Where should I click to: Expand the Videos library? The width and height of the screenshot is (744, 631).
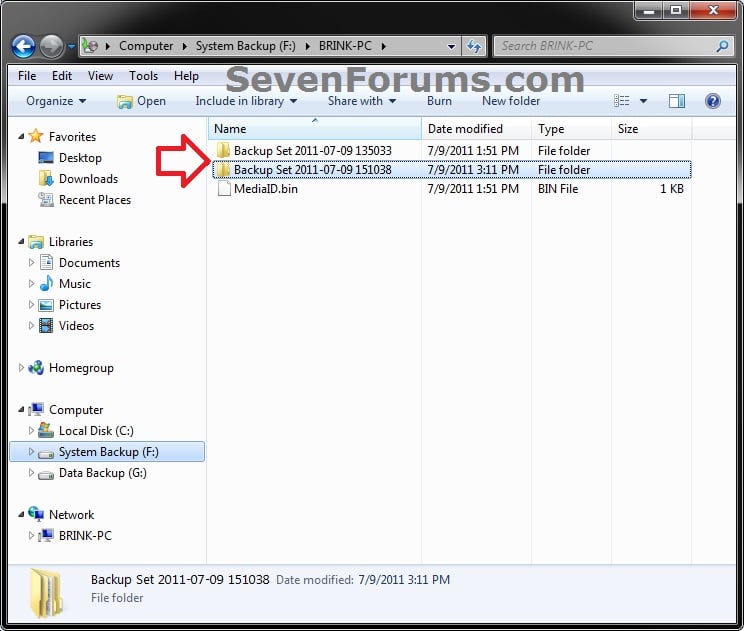(31, 325)
